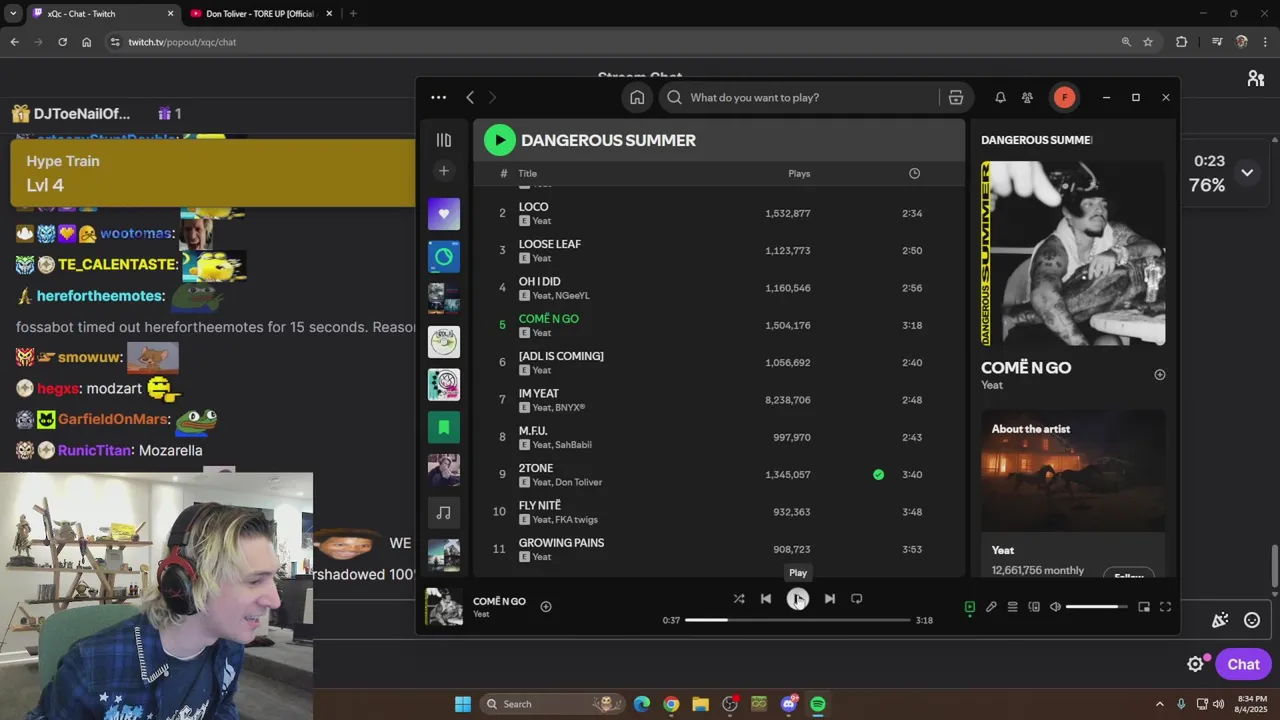Toggle repeat in the player bar
1280x720 pixels.
[x=856, y=599]
